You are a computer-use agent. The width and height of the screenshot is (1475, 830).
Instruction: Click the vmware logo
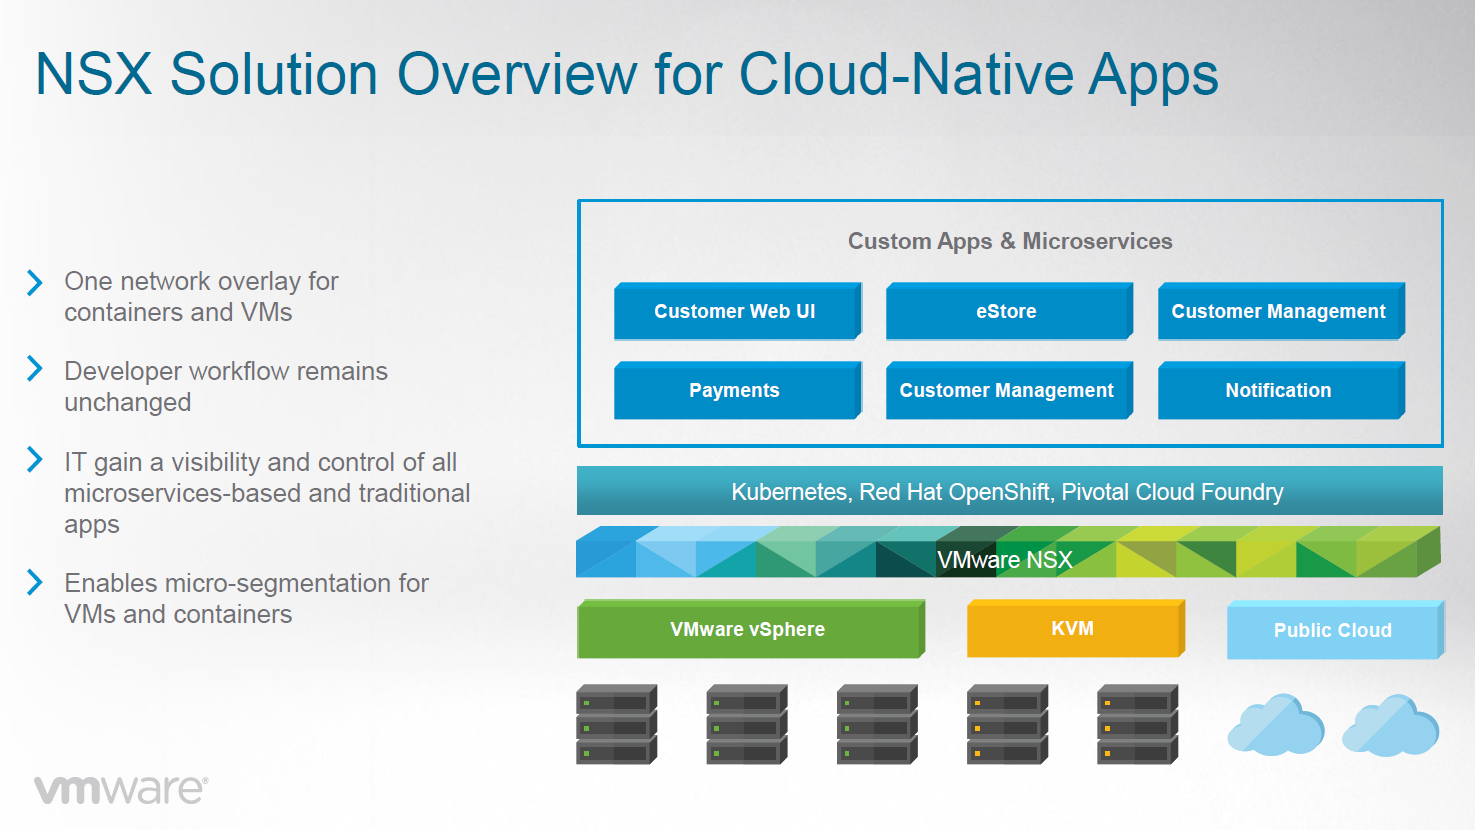121,789
